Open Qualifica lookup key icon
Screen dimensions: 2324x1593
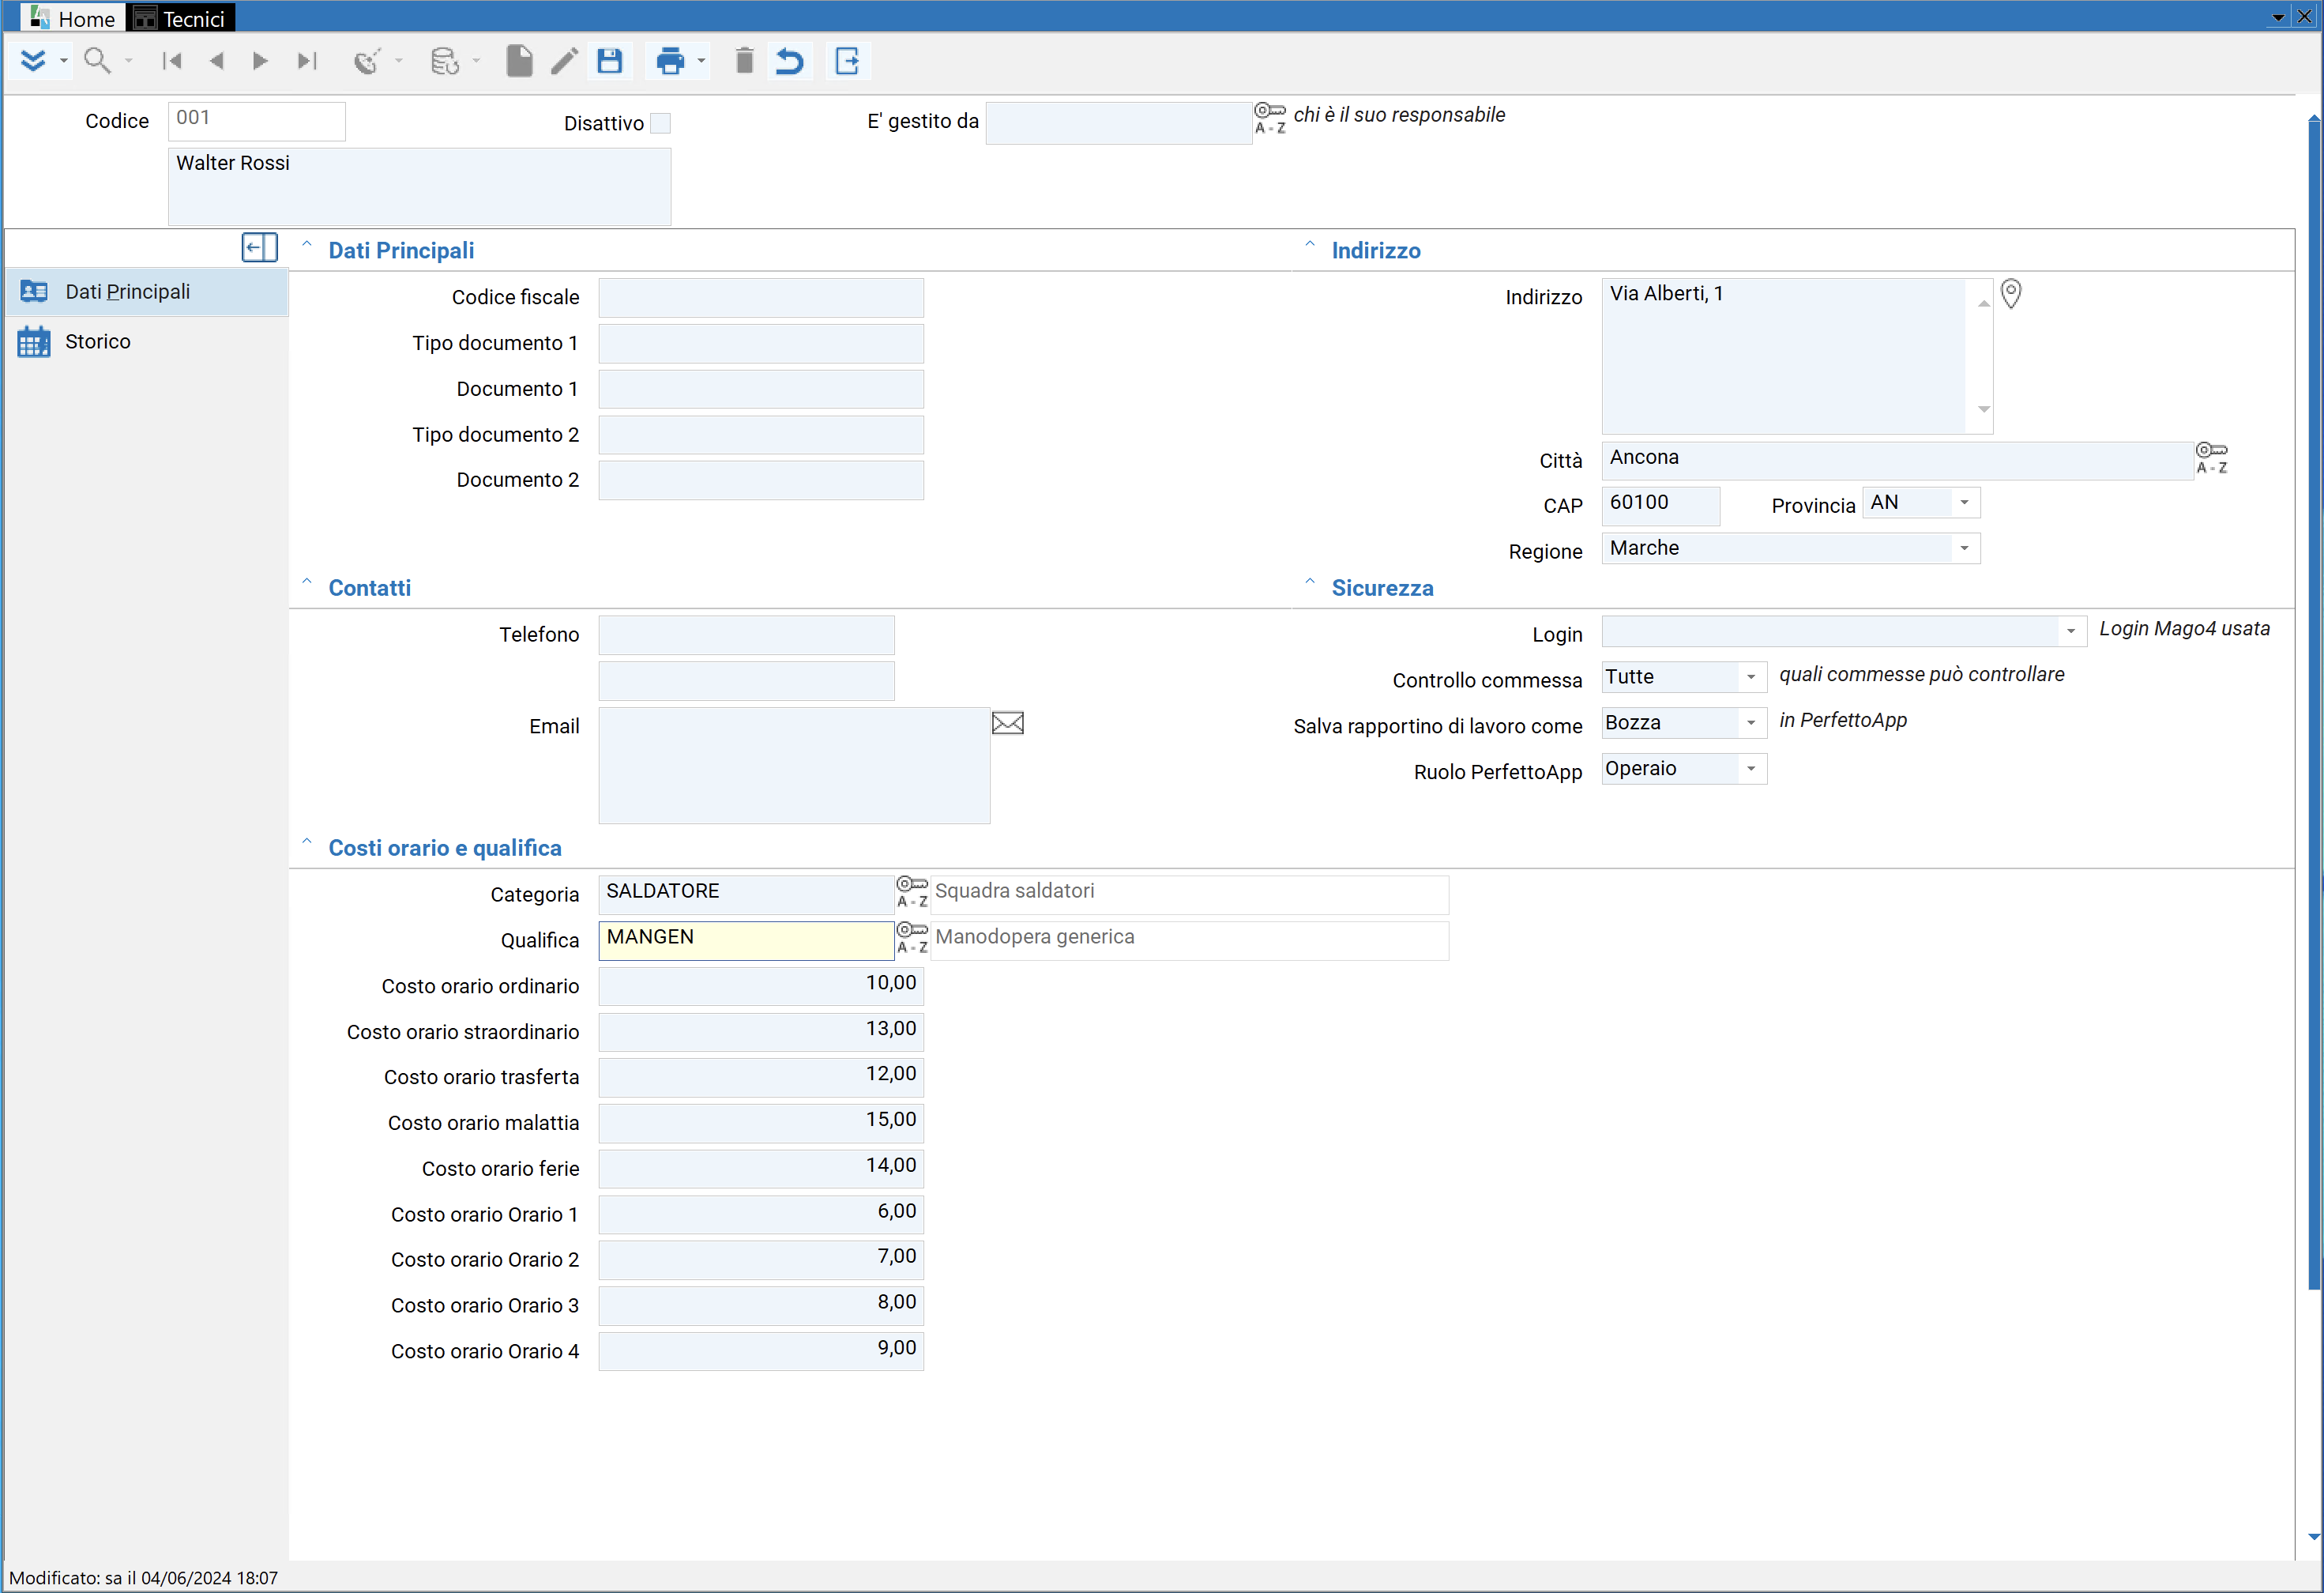[x=912, y=937]
